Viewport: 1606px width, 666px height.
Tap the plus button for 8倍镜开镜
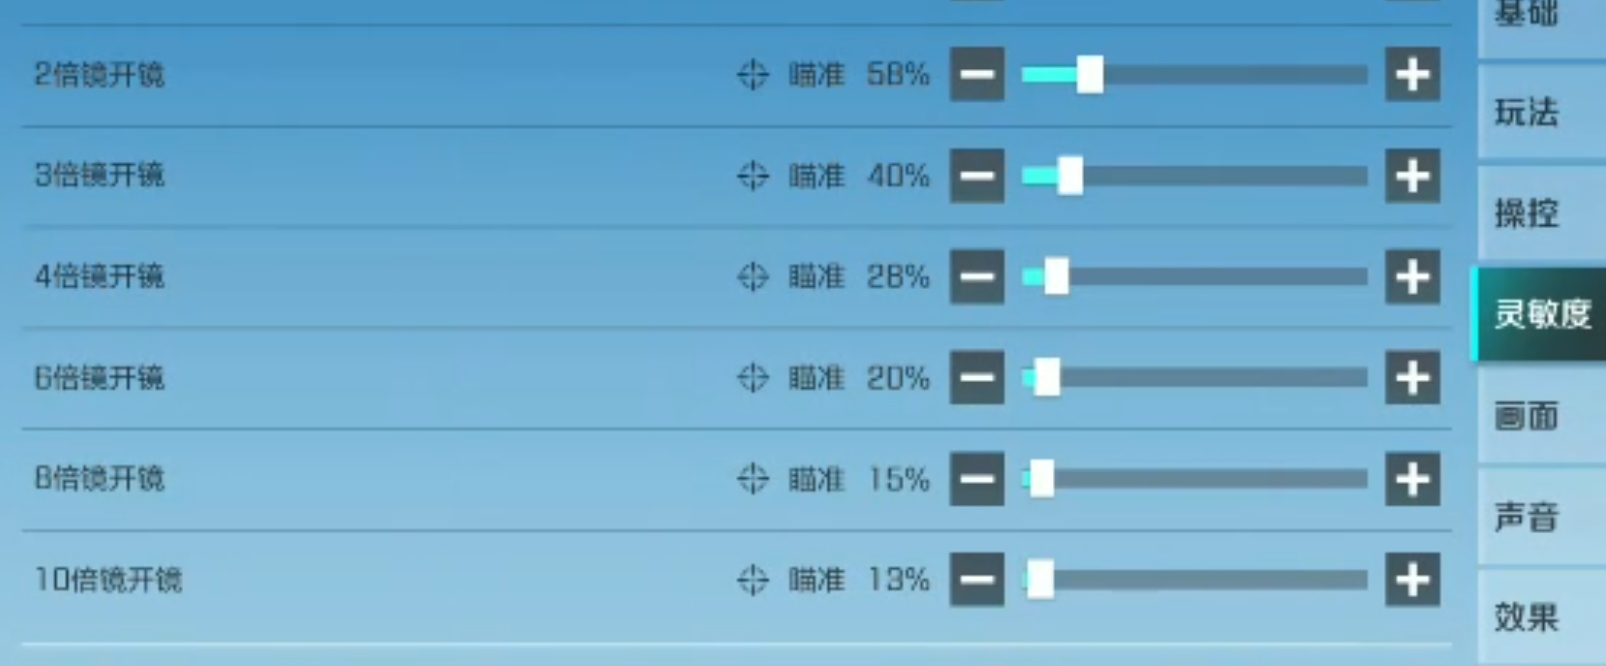click(1412, 479)
